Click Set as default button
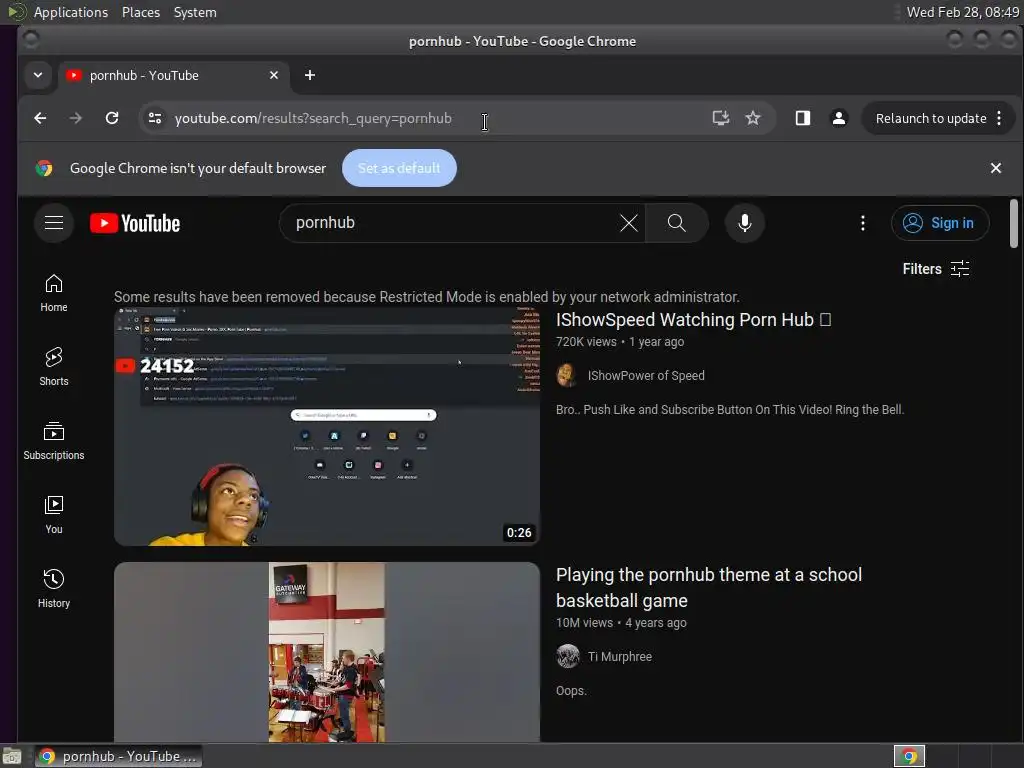Image resolution: width=1024 pixels, height=768 pixels. (399, 168)
